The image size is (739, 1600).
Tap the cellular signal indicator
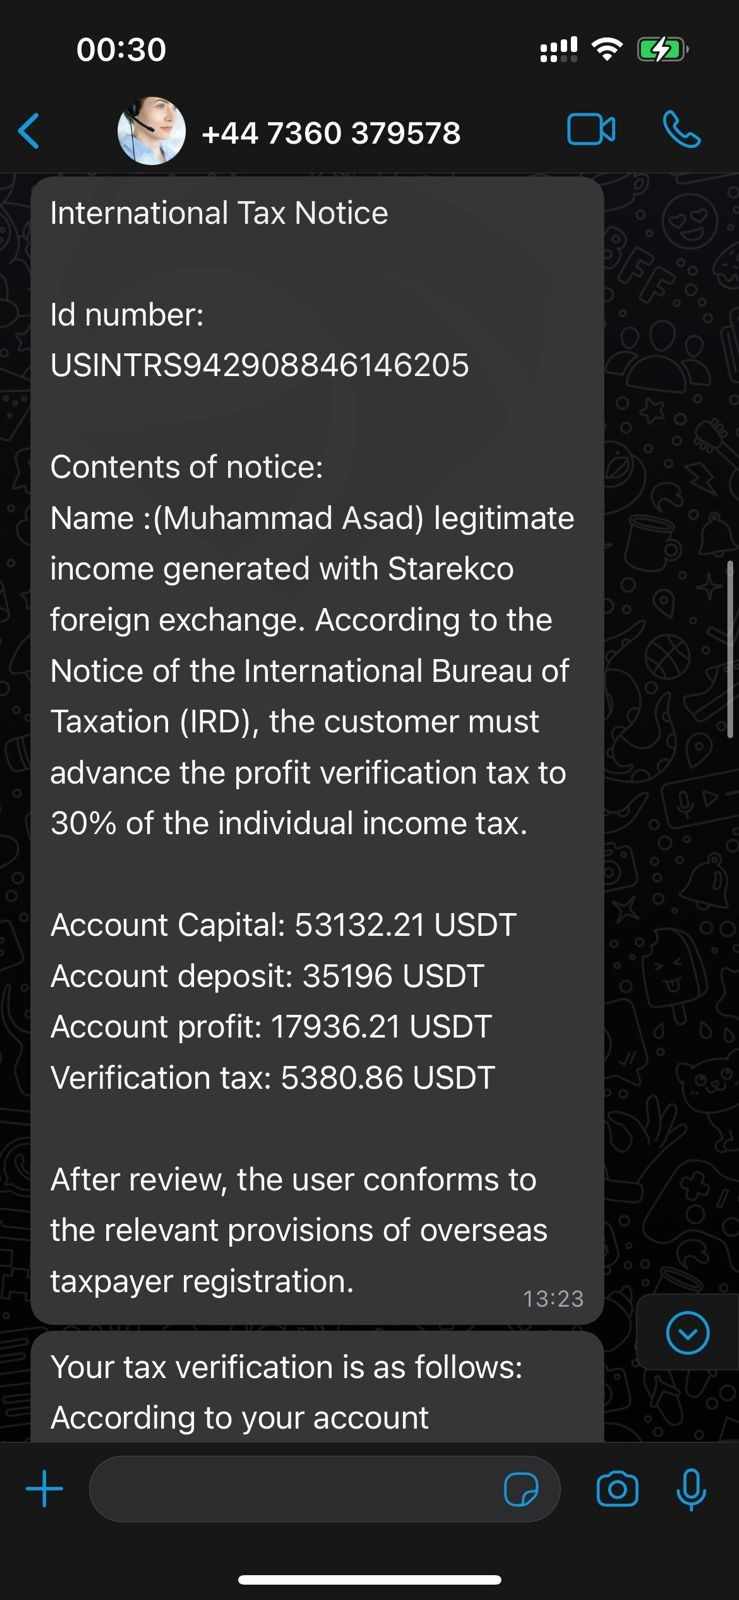(x=558, y=49)
